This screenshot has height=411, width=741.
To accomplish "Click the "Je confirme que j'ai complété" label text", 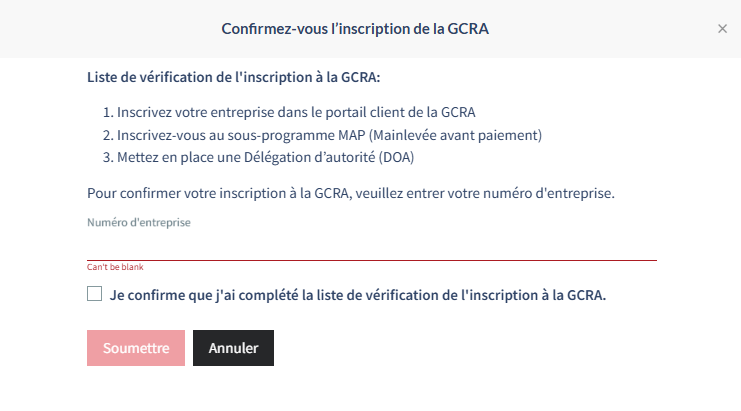I will [359, 295].
